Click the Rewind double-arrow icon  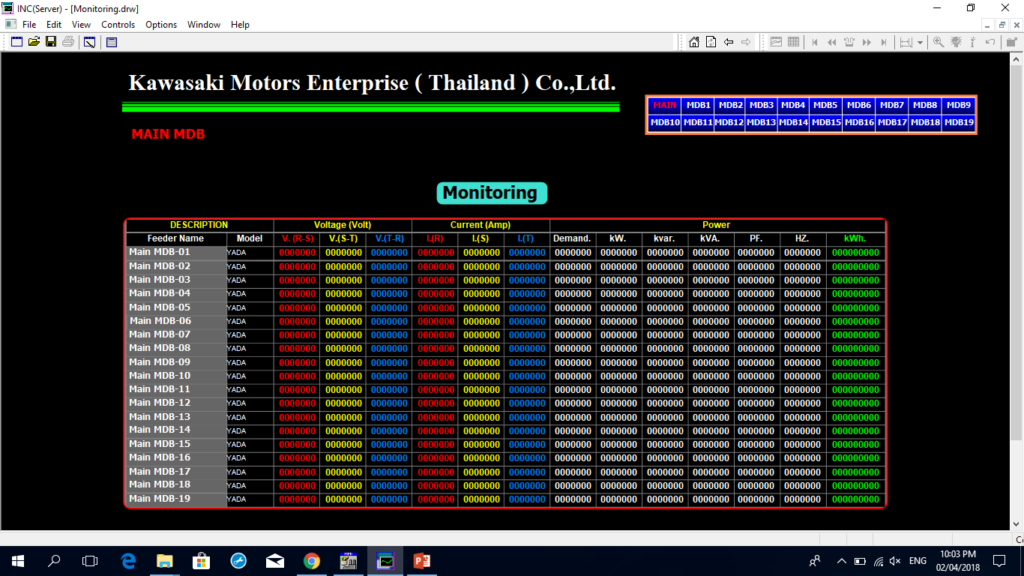832,42
